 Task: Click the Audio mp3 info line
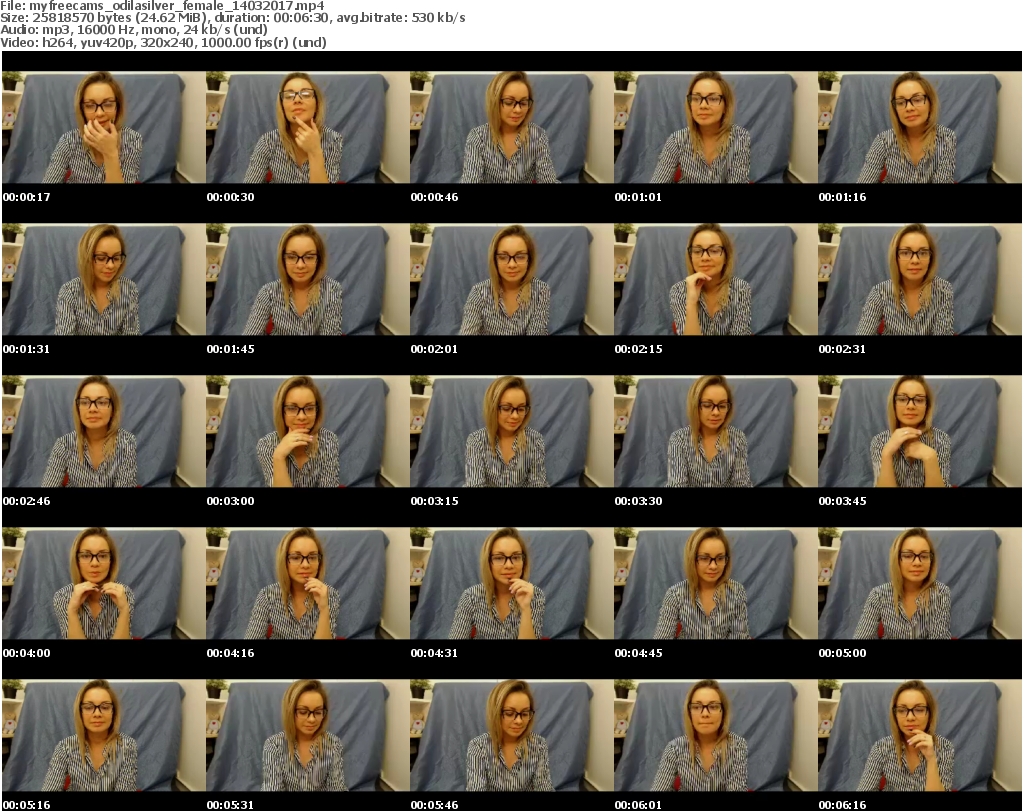click(x=134, y=30)
